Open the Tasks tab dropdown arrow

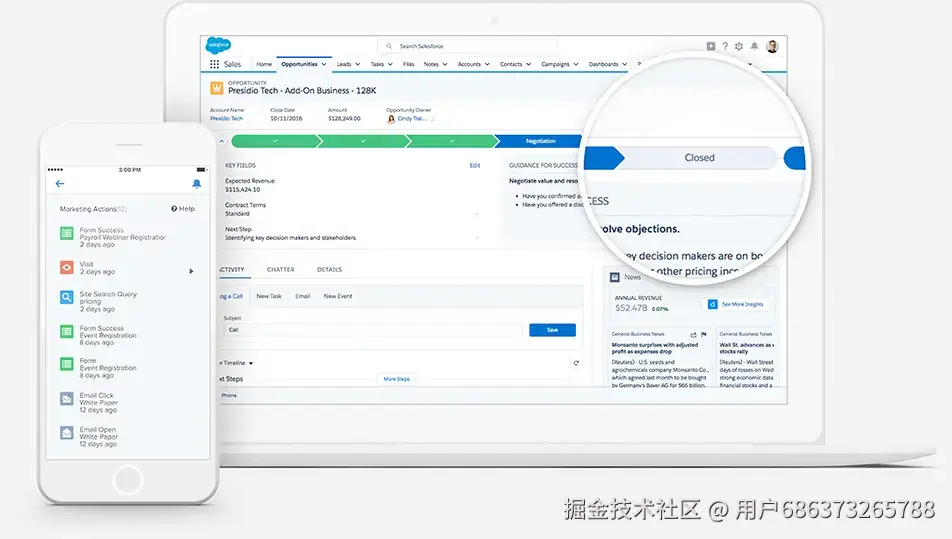coord(390,64)
